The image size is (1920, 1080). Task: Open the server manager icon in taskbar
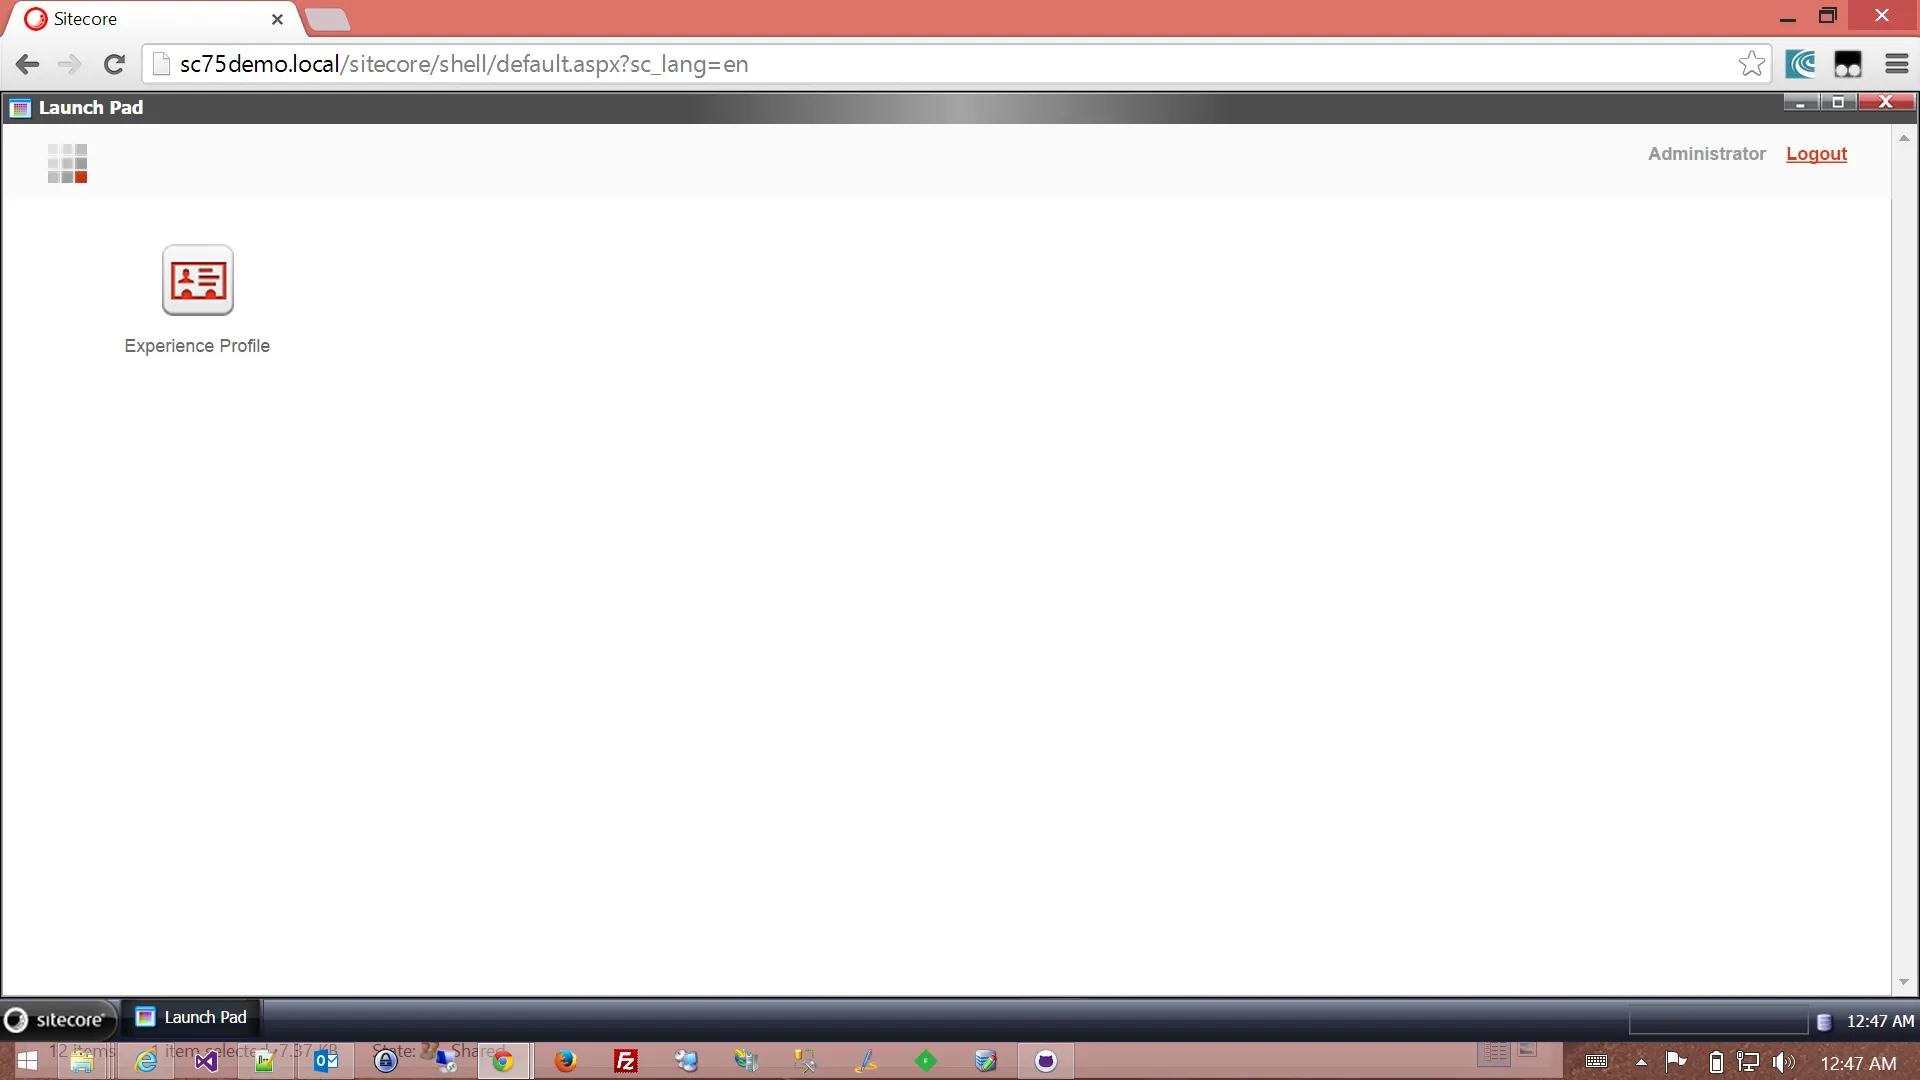(746, 1061)
